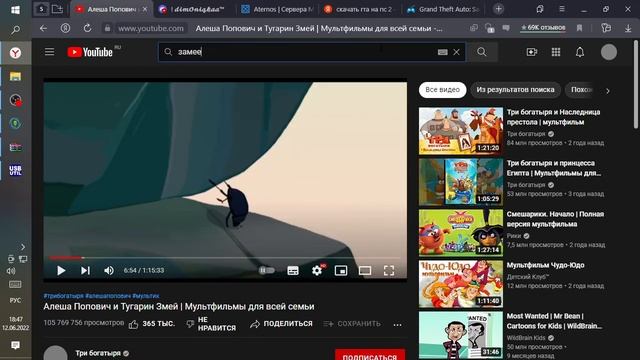
Task: Open the 69K отзывов reviews badge
Action: coord(543,28)
